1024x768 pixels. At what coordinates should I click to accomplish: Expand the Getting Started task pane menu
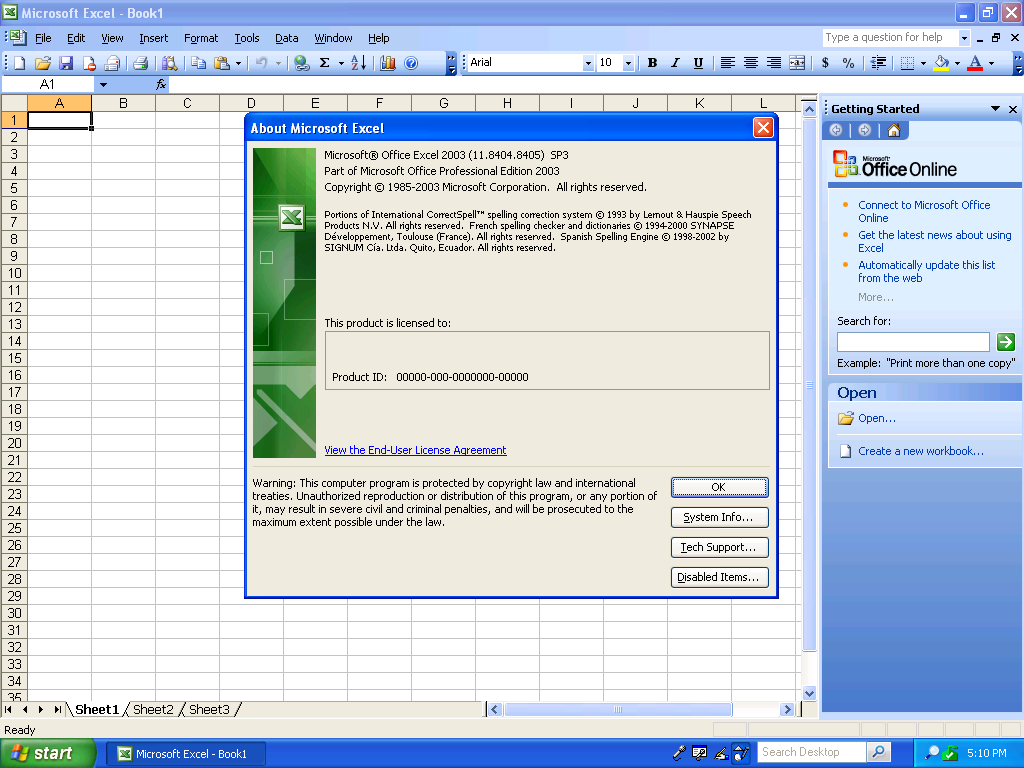pyautogui.click(x=995, y=109)
